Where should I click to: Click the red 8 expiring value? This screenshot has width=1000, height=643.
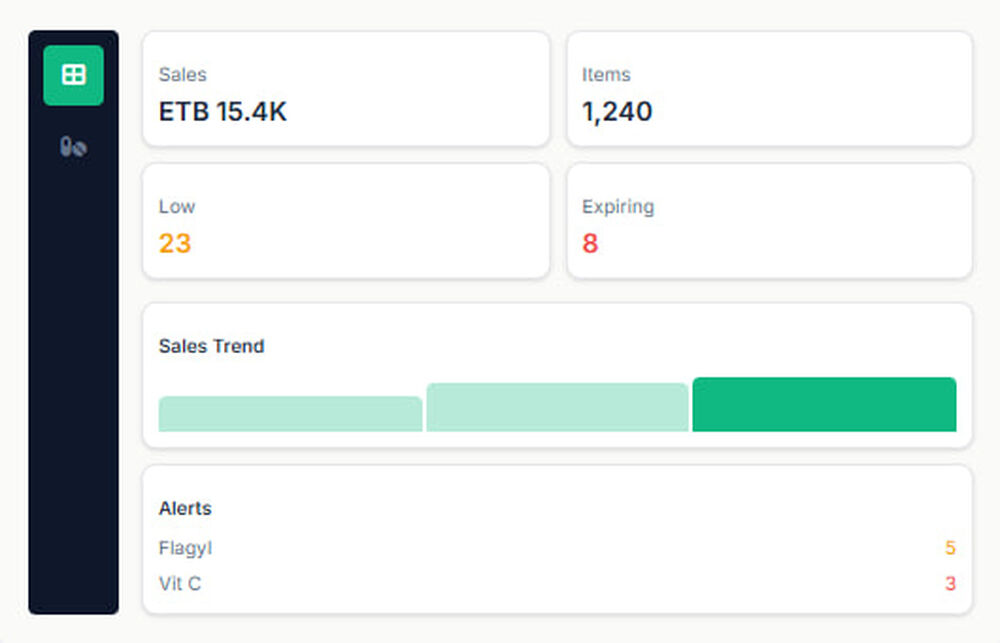tap(590, 243)
